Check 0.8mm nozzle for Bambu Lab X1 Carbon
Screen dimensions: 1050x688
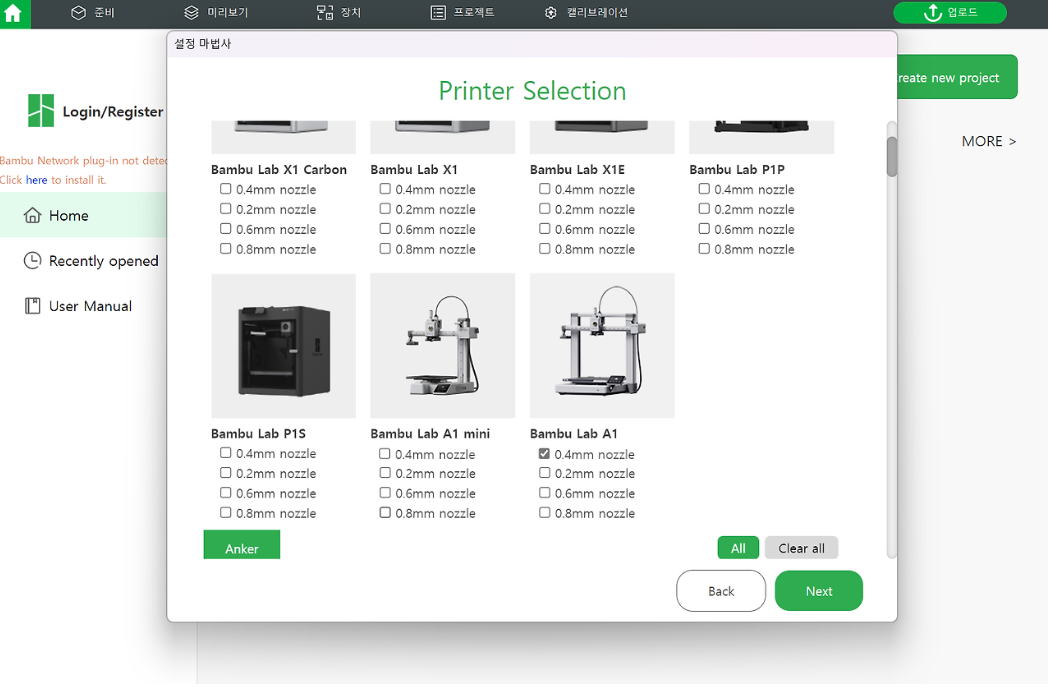226,249
